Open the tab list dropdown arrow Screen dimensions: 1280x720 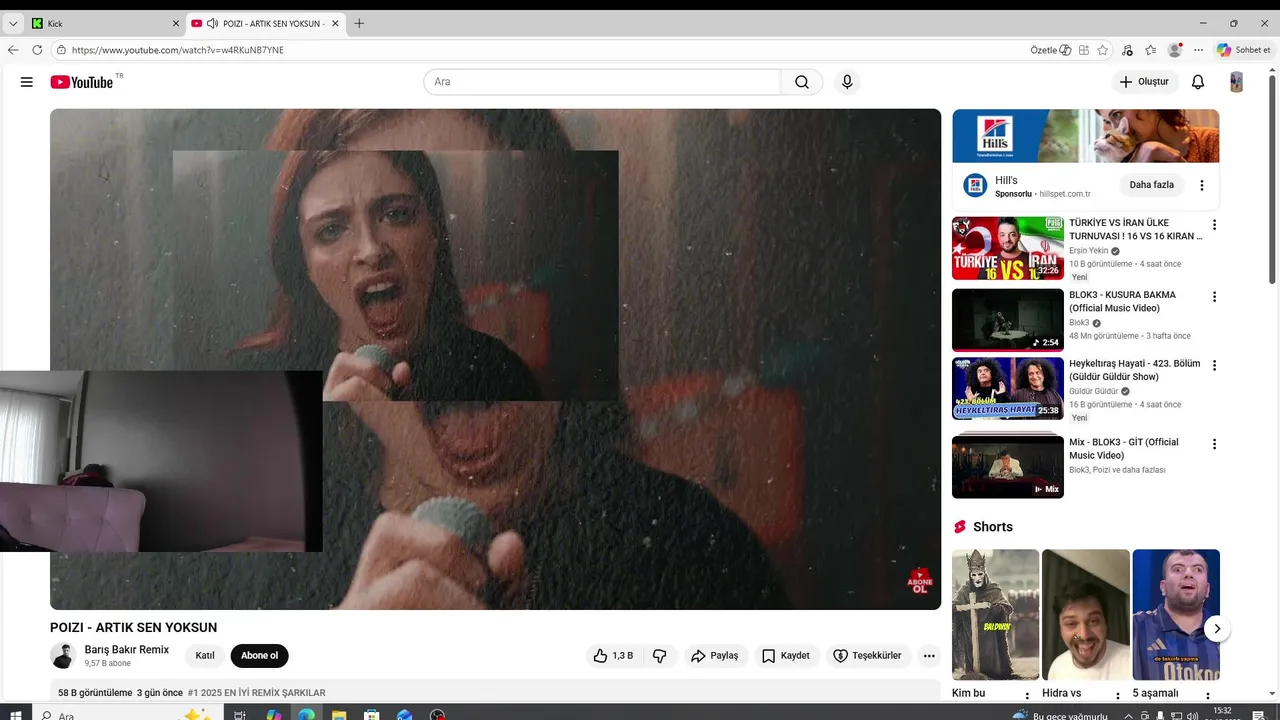(13, 23)
